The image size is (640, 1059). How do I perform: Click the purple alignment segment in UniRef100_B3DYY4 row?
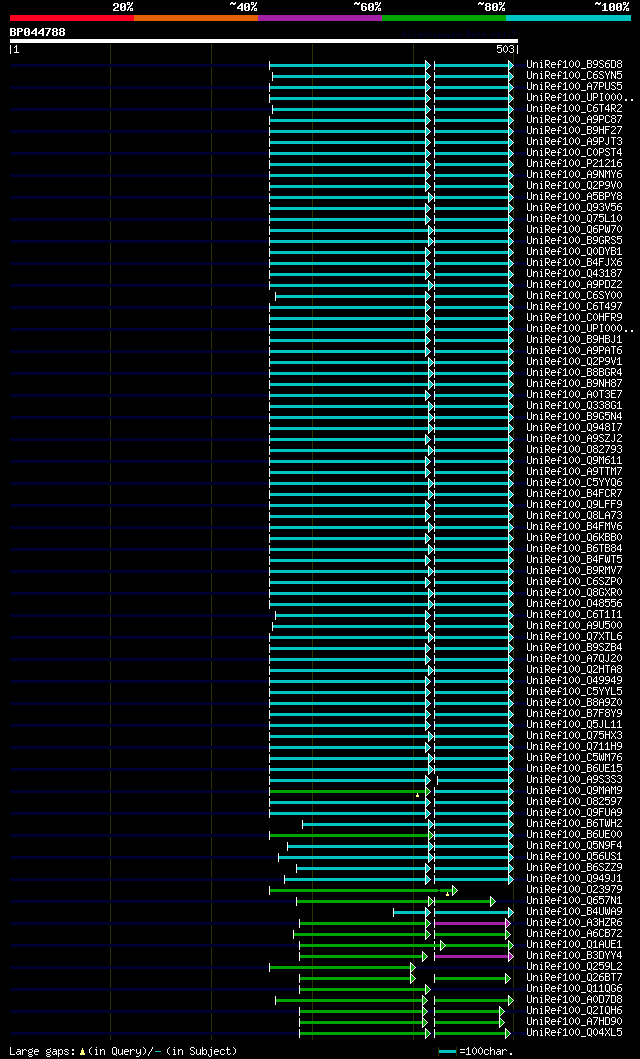point(473,956)
